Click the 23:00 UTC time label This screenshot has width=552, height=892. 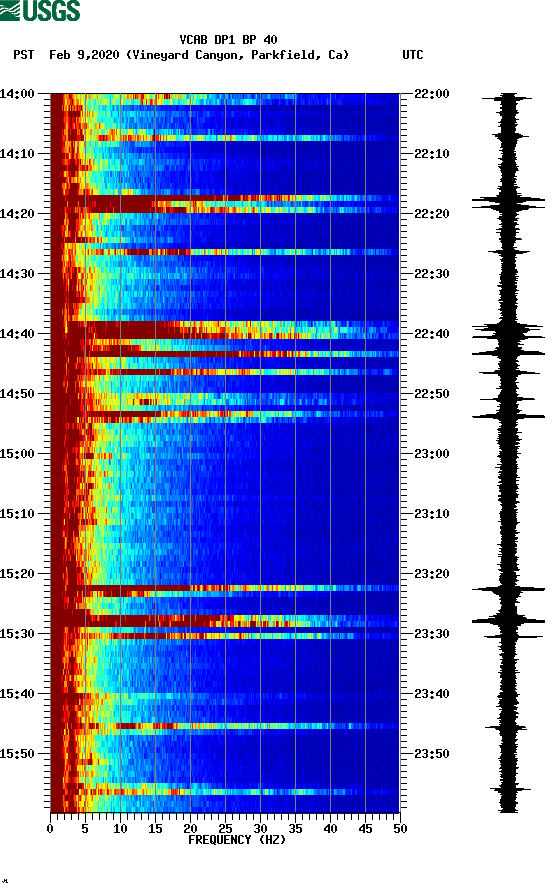tap(432, 454)
